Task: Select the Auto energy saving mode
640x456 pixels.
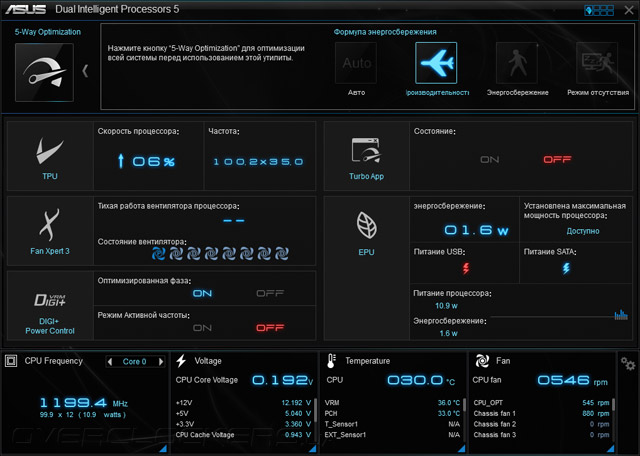Action: point(356,63)
